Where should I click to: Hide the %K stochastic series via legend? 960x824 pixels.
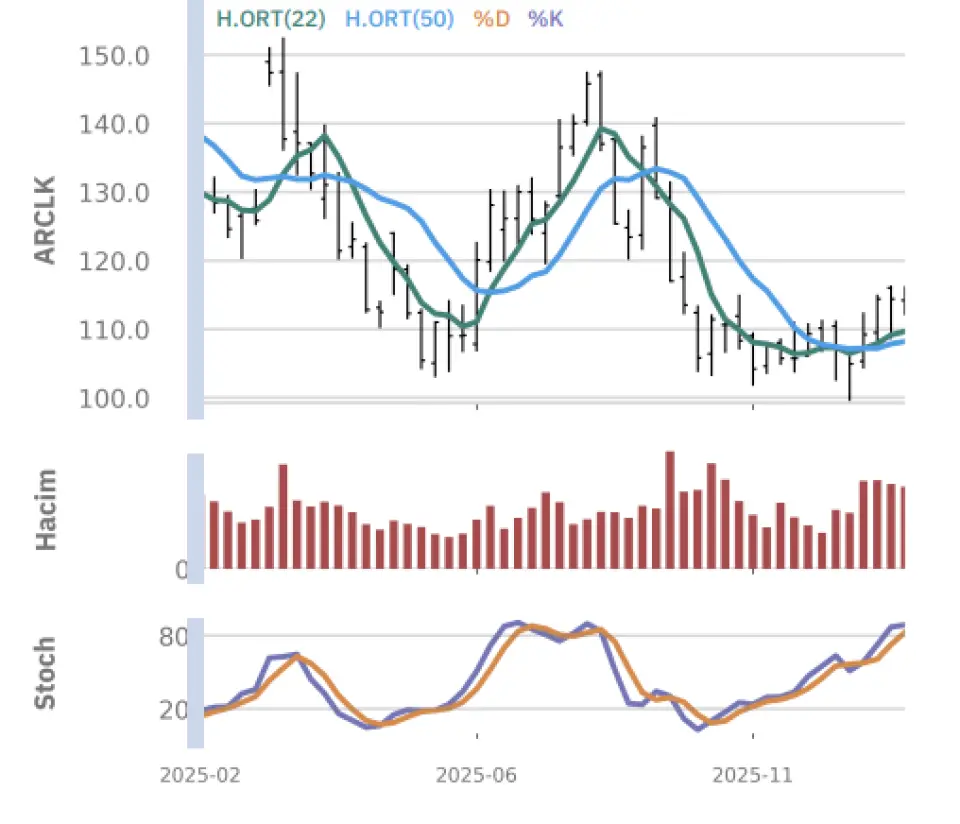[x=545, y=18]
